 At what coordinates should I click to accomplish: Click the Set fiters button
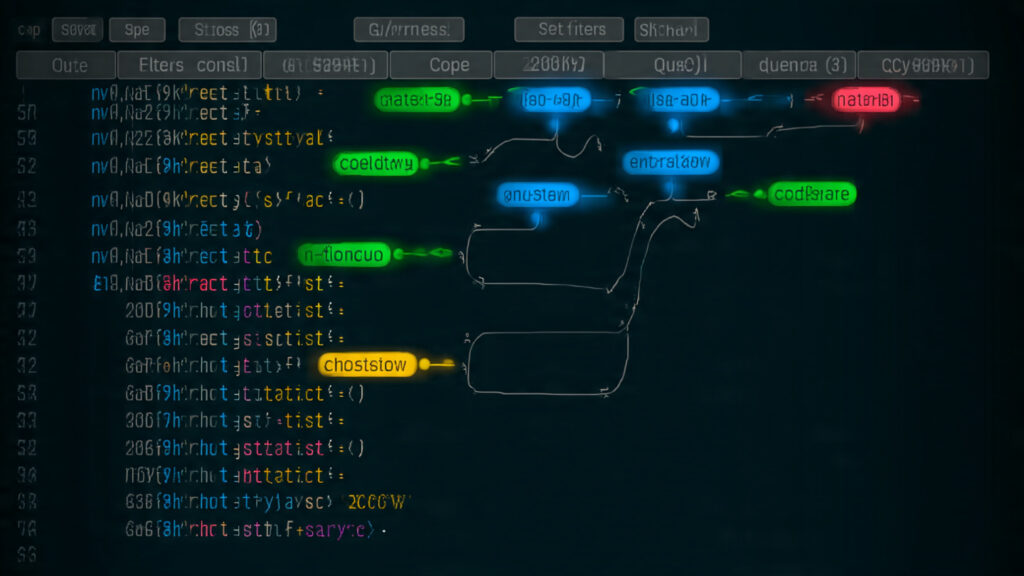(568, 29)
